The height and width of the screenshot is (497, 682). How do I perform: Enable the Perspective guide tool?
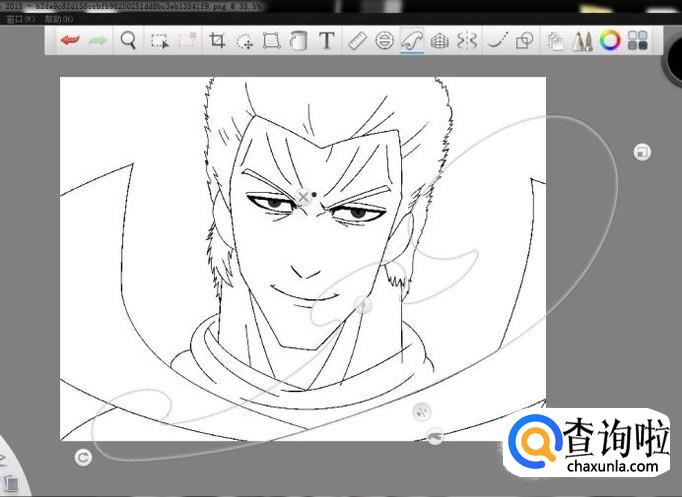coord(439,41)
